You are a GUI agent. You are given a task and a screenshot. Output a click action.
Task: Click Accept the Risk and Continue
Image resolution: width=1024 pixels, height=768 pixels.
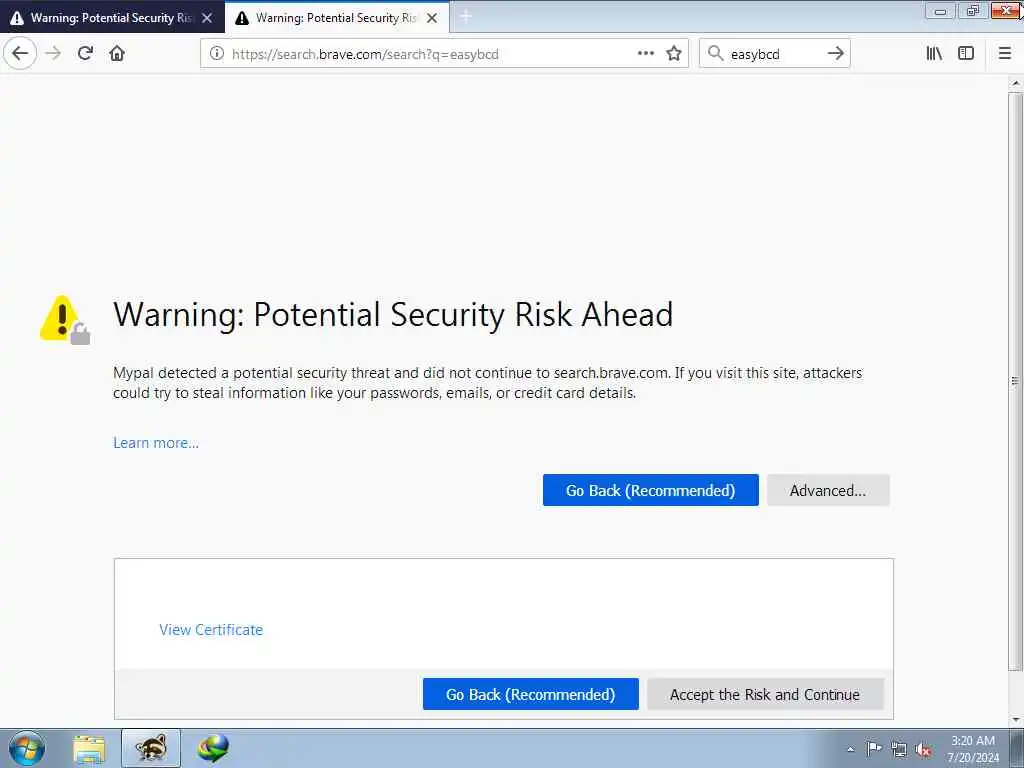coord(765,694)
